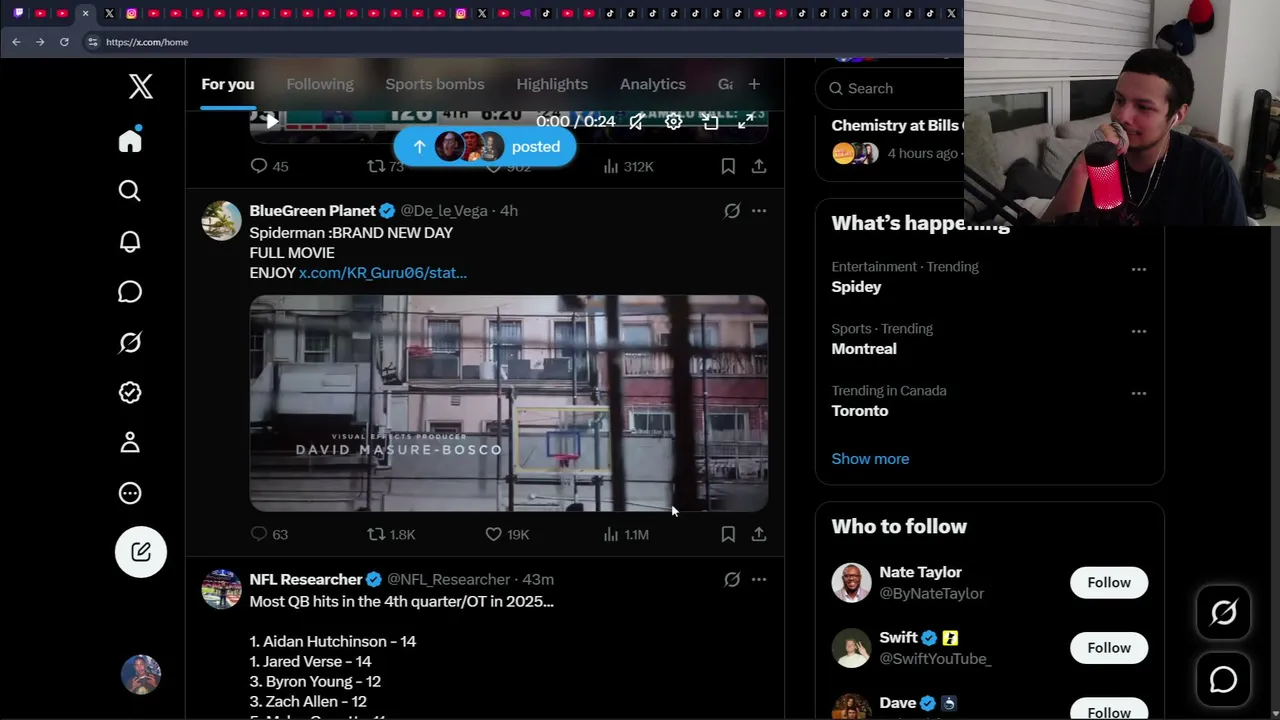Open the Montreal trending topic

(x=864, y=349)
